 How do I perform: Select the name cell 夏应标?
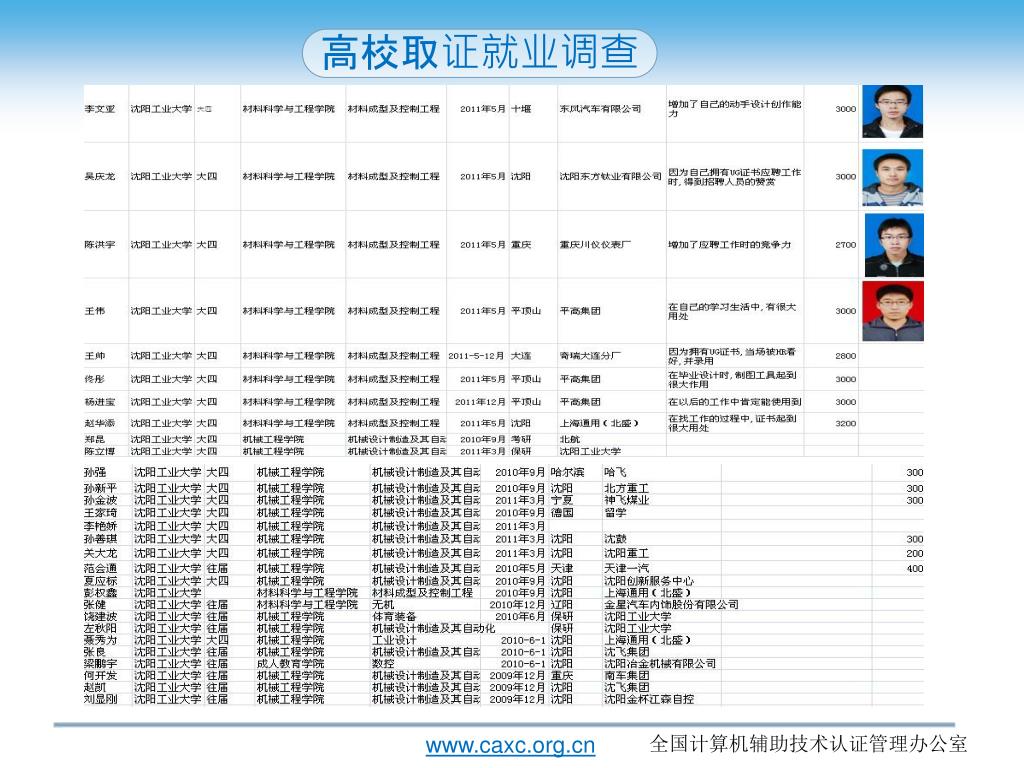tap(101, 581)
